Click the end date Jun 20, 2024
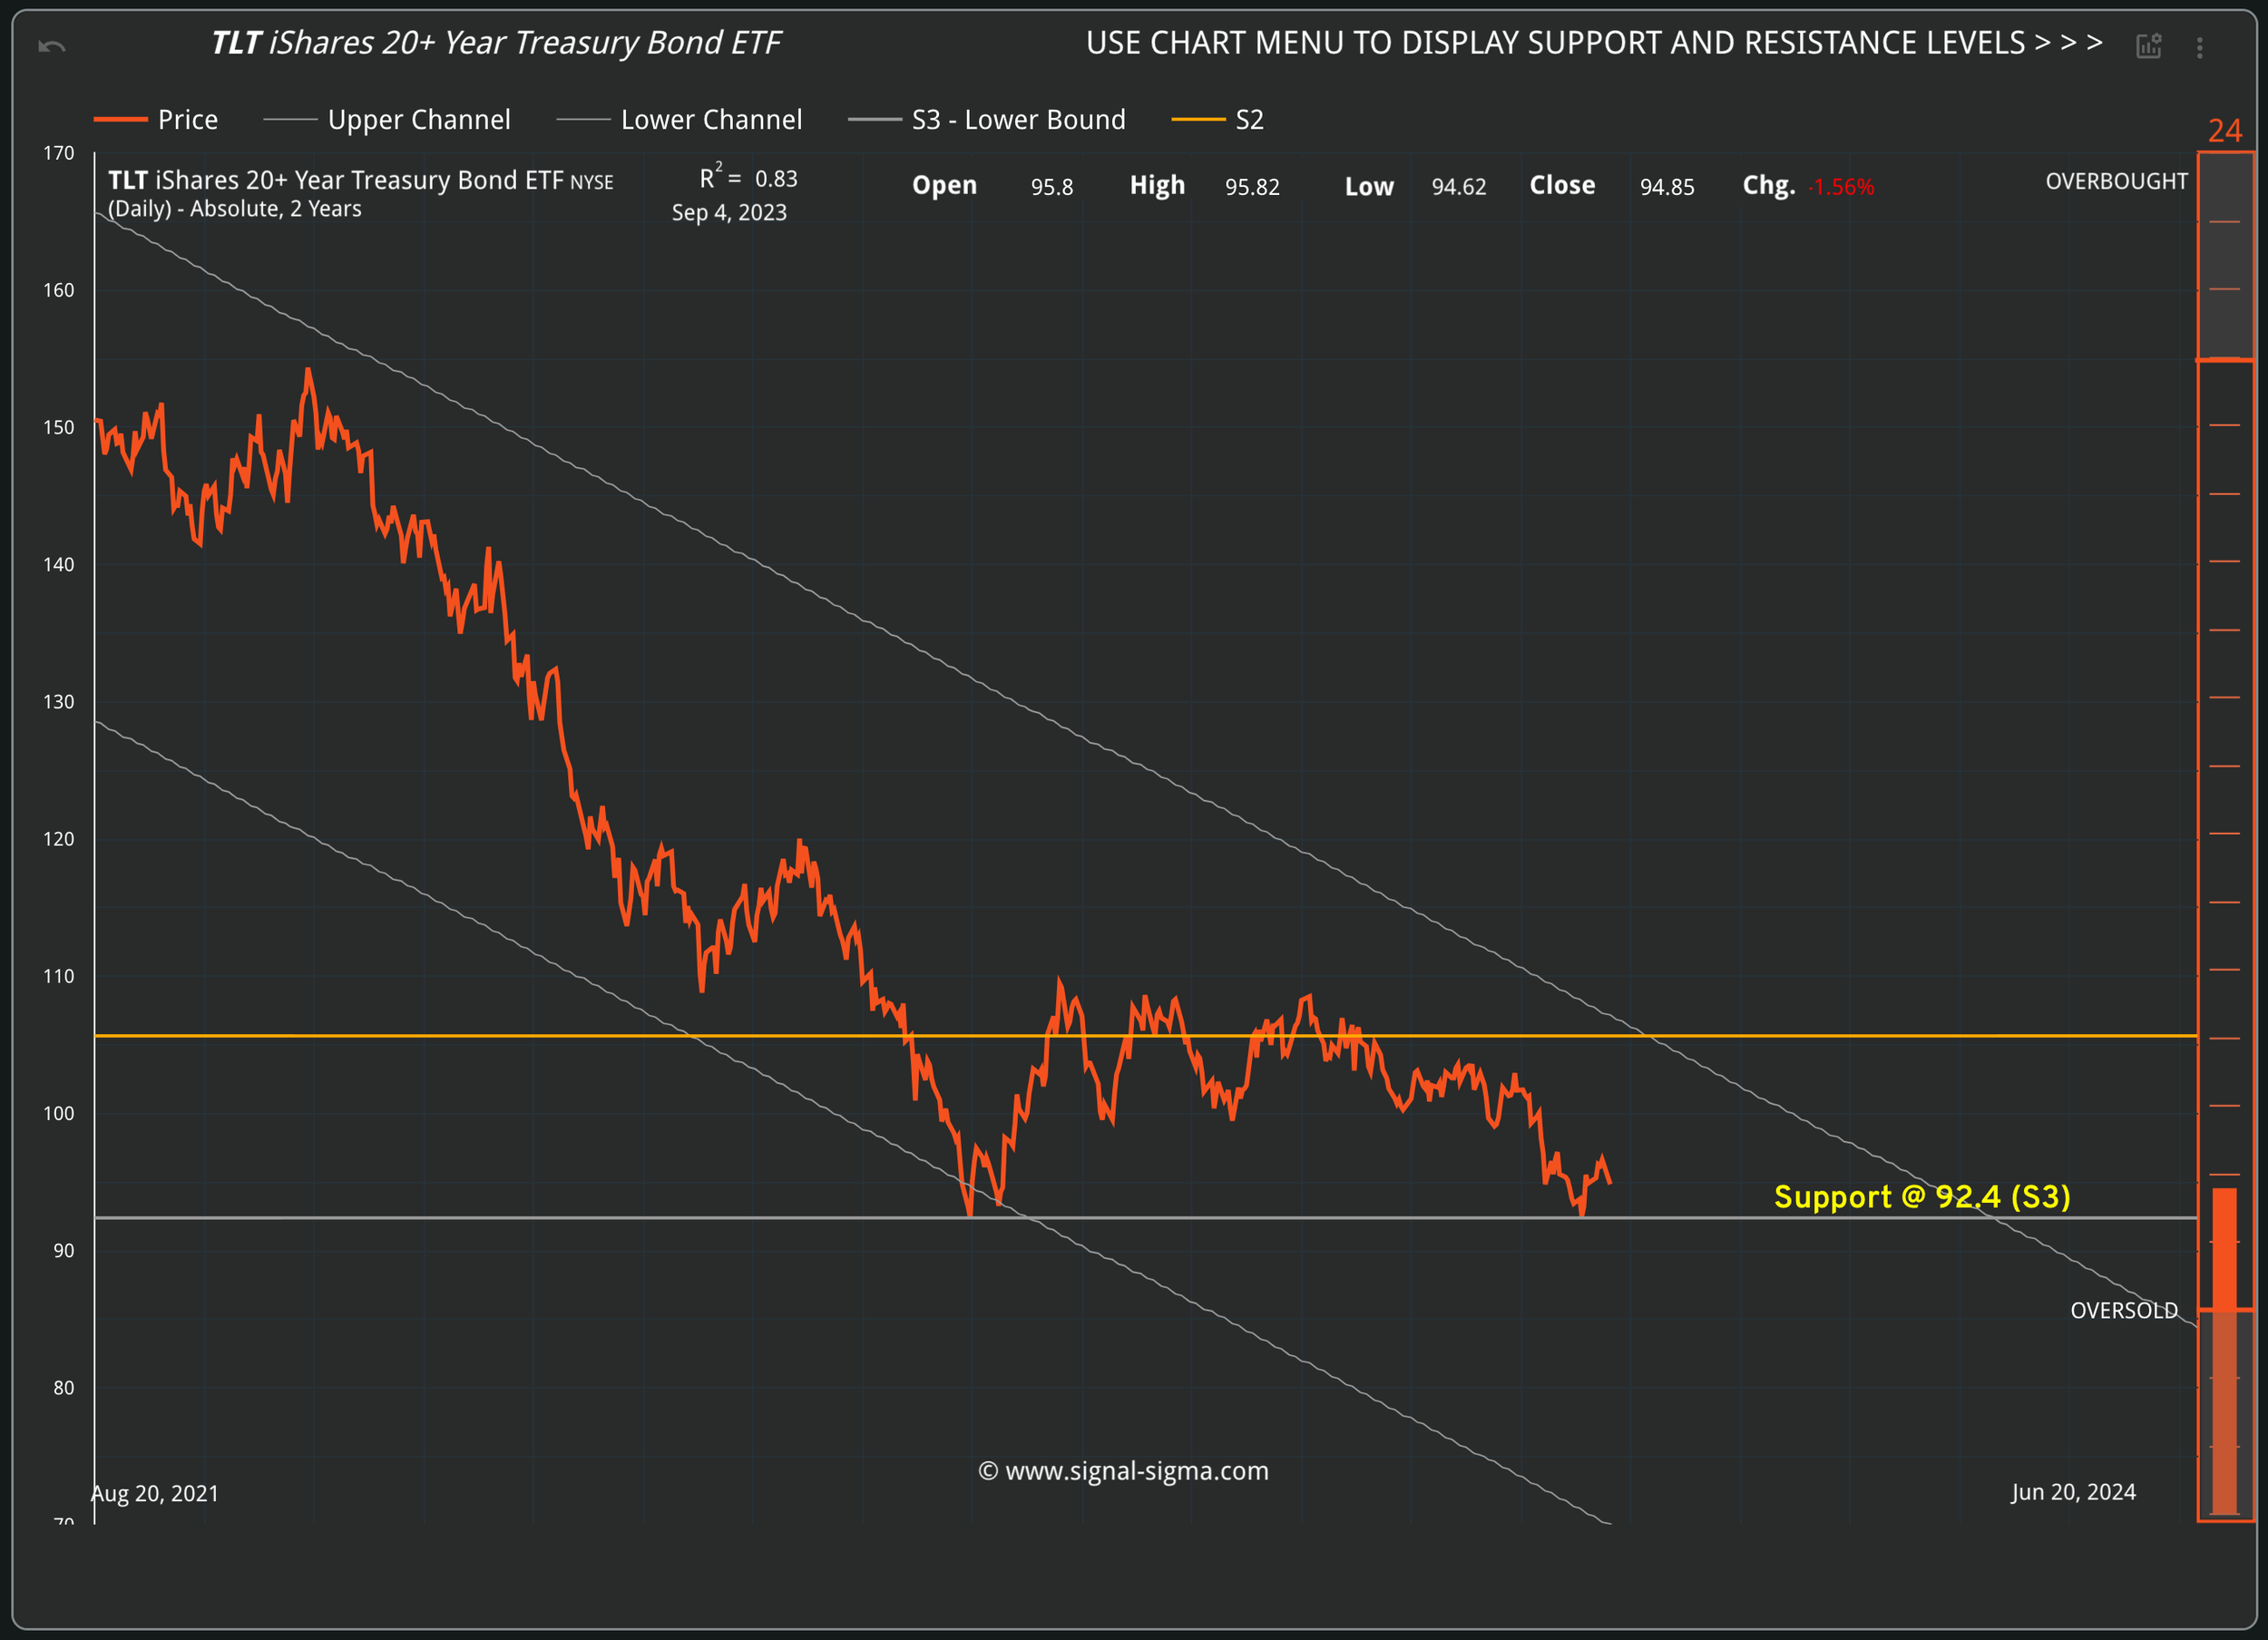Image resolution: width=2268 pixels, height=1640 pixels. click(x=2074, y=1493)
